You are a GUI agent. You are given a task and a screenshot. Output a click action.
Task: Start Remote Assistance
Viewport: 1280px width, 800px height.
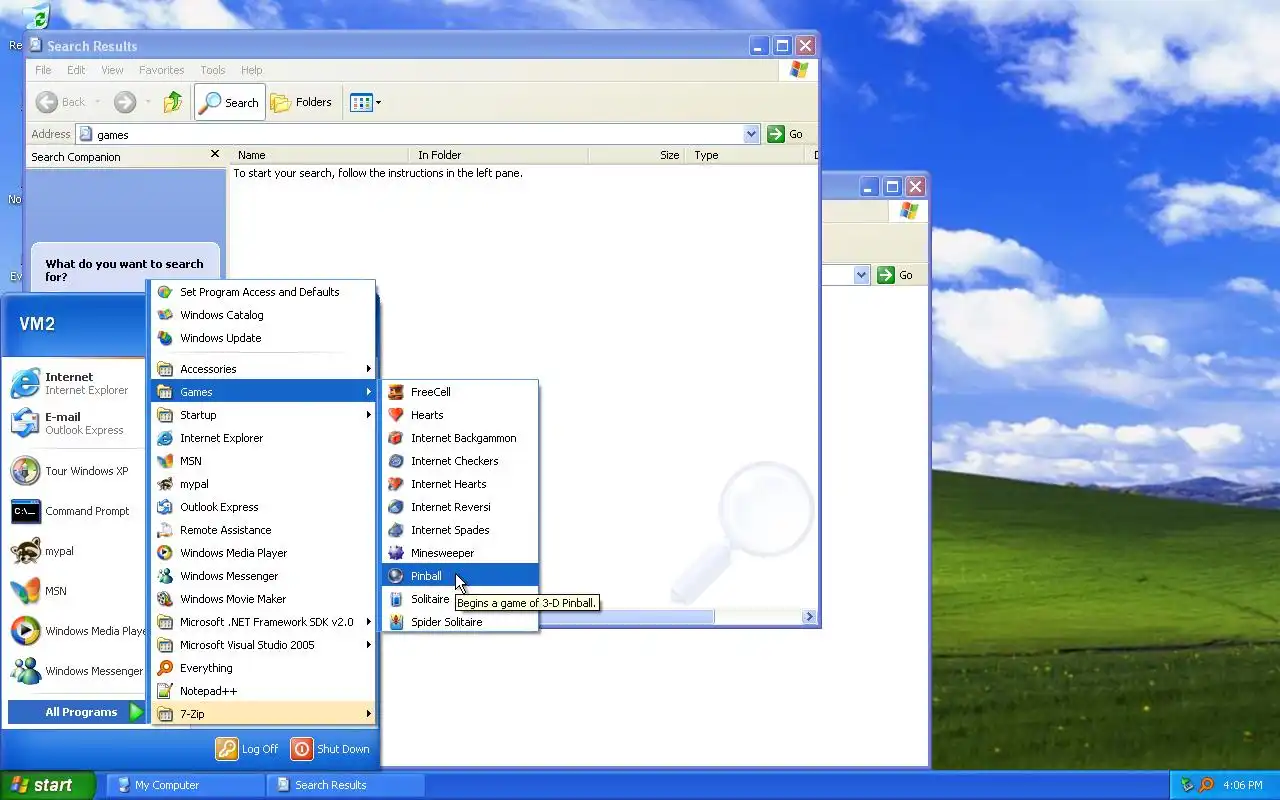263,530
